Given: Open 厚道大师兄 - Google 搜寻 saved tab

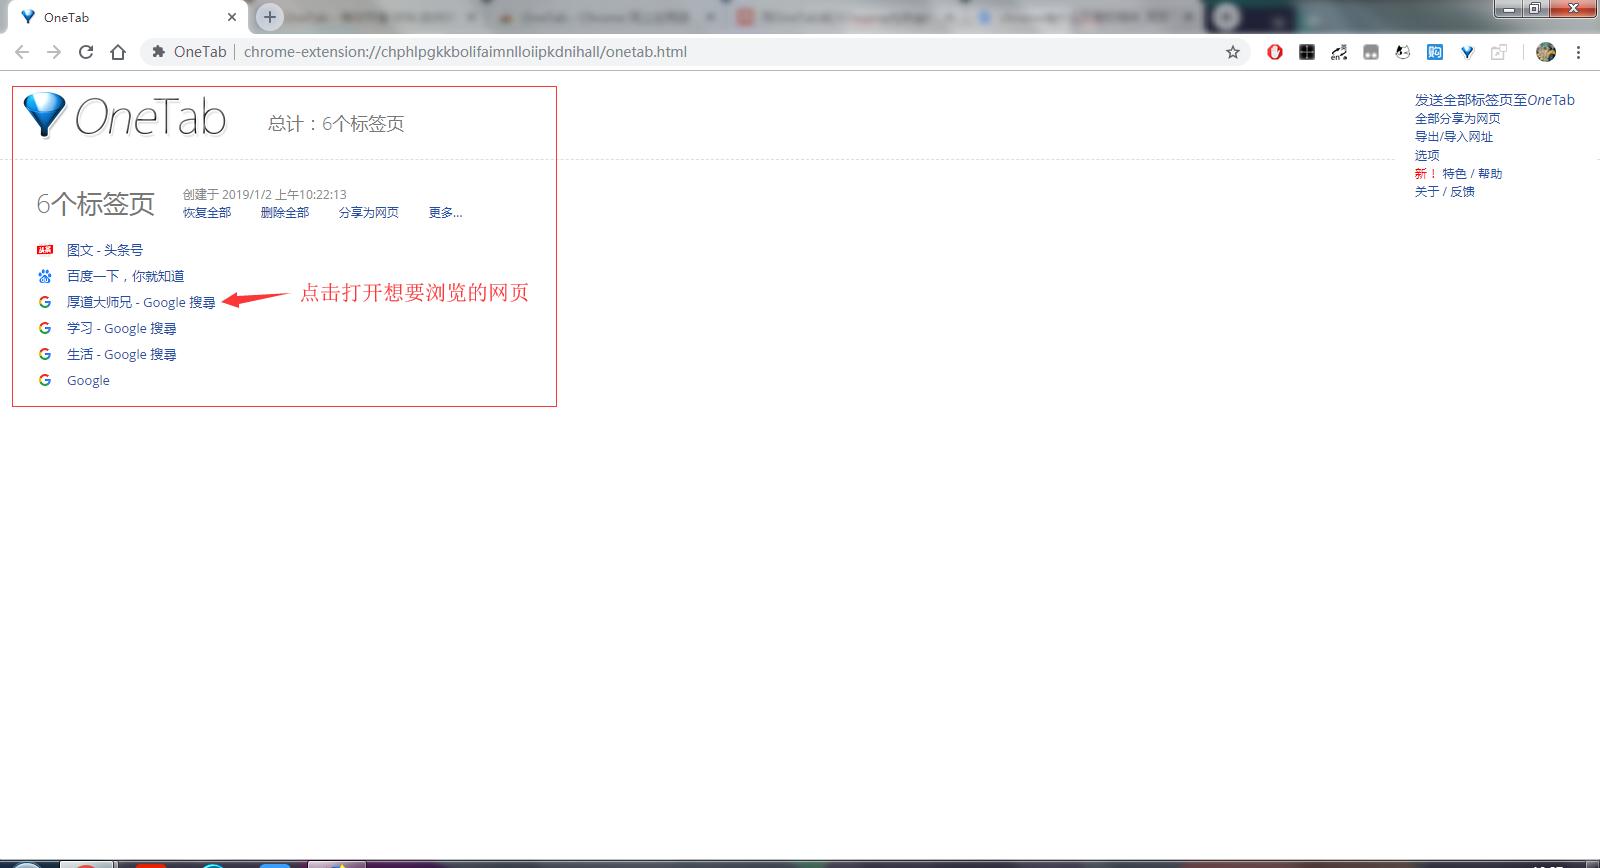Looking at the screenshot, I should pos(141,302).
